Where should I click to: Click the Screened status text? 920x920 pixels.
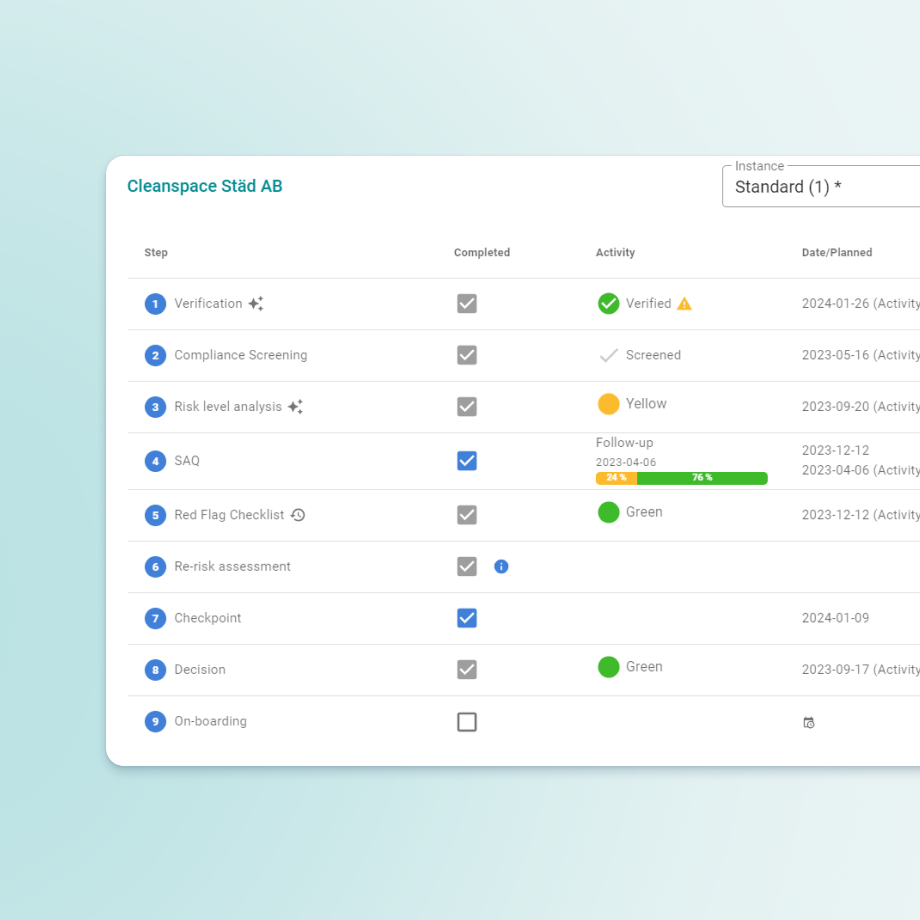pos(653,355)
